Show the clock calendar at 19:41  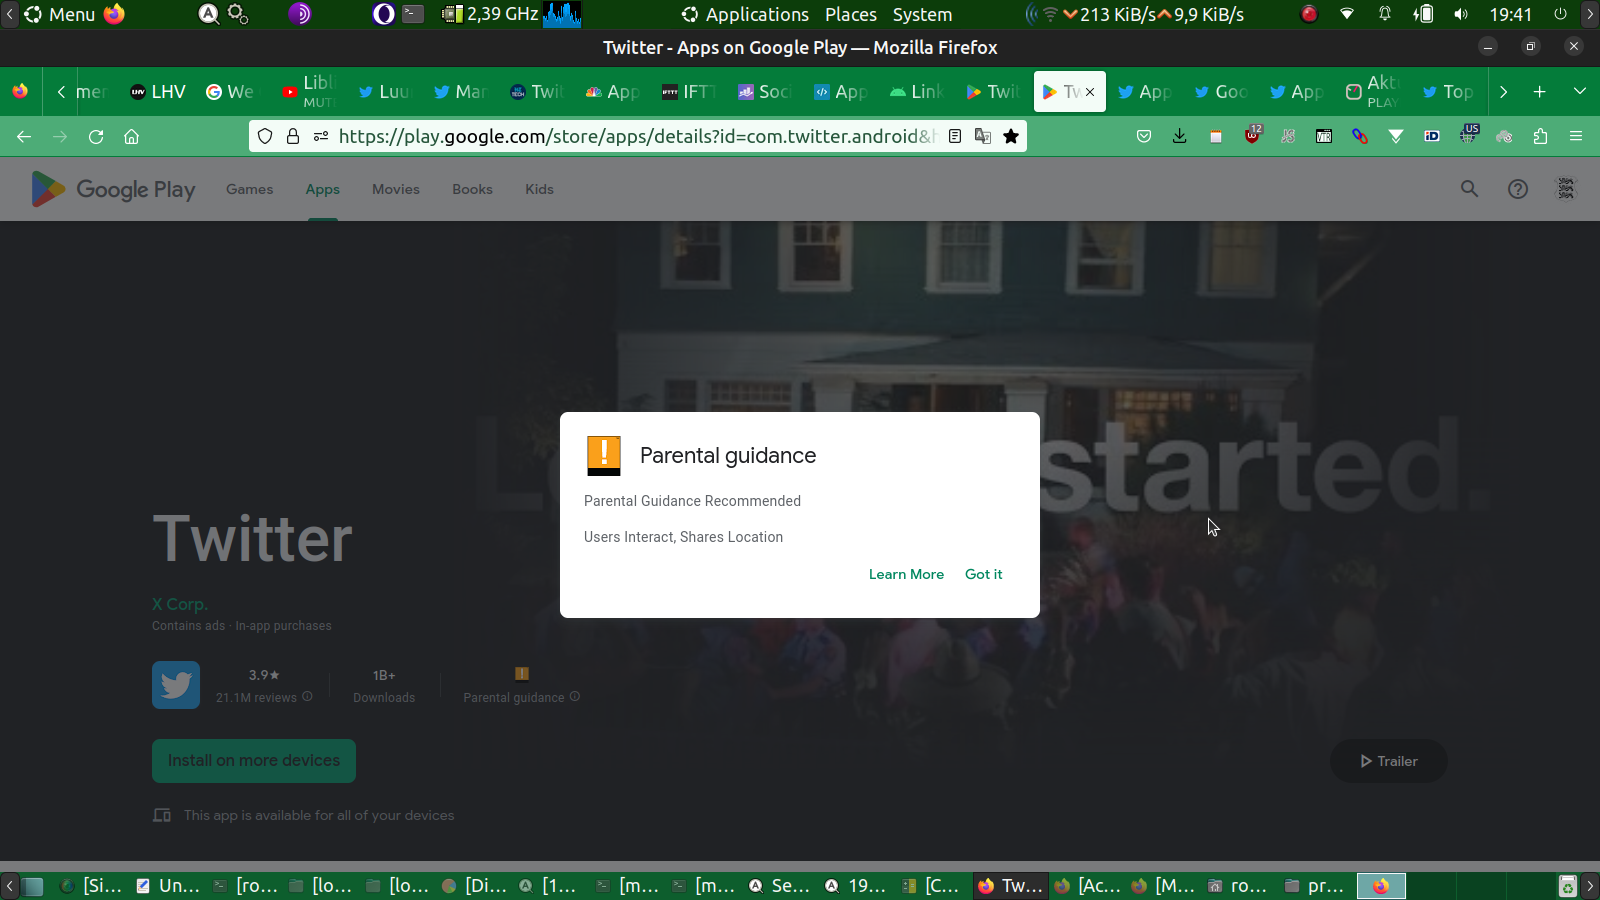pos(1510,14)
